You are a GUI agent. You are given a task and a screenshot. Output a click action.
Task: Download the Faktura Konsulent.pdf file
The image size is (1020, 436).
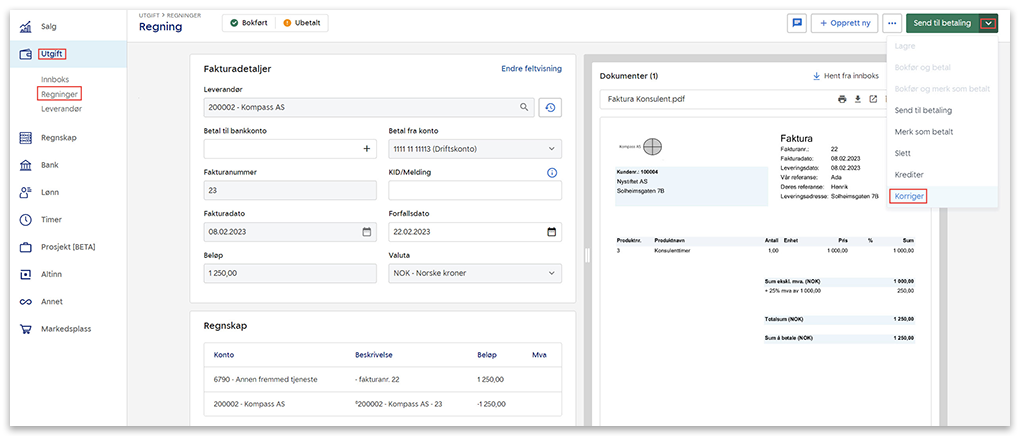[857, 99]
